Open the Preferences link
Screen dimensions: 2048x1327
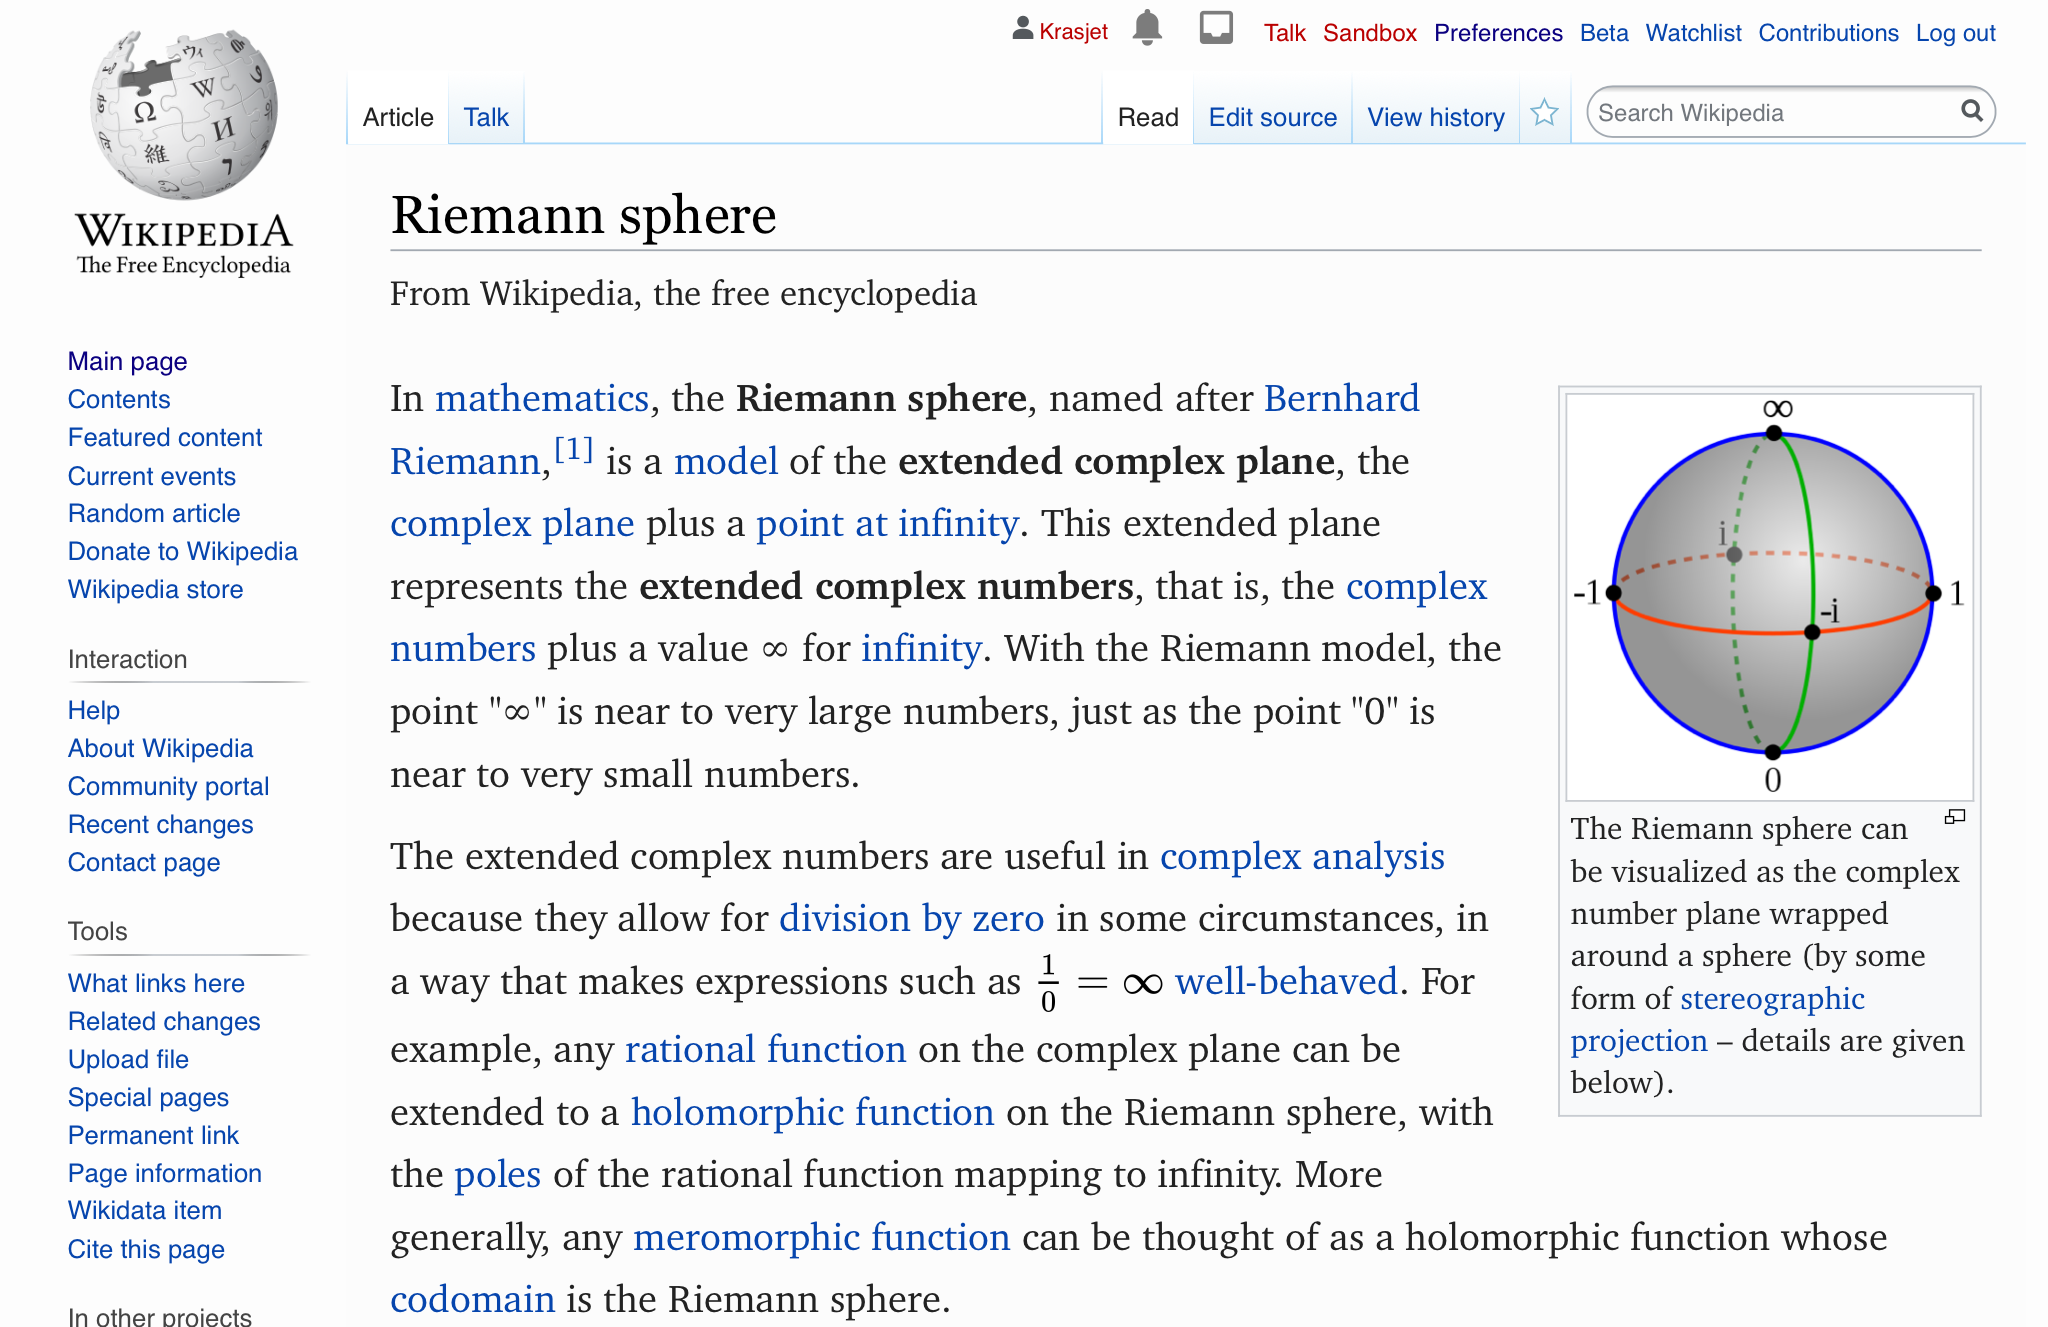1497,33
